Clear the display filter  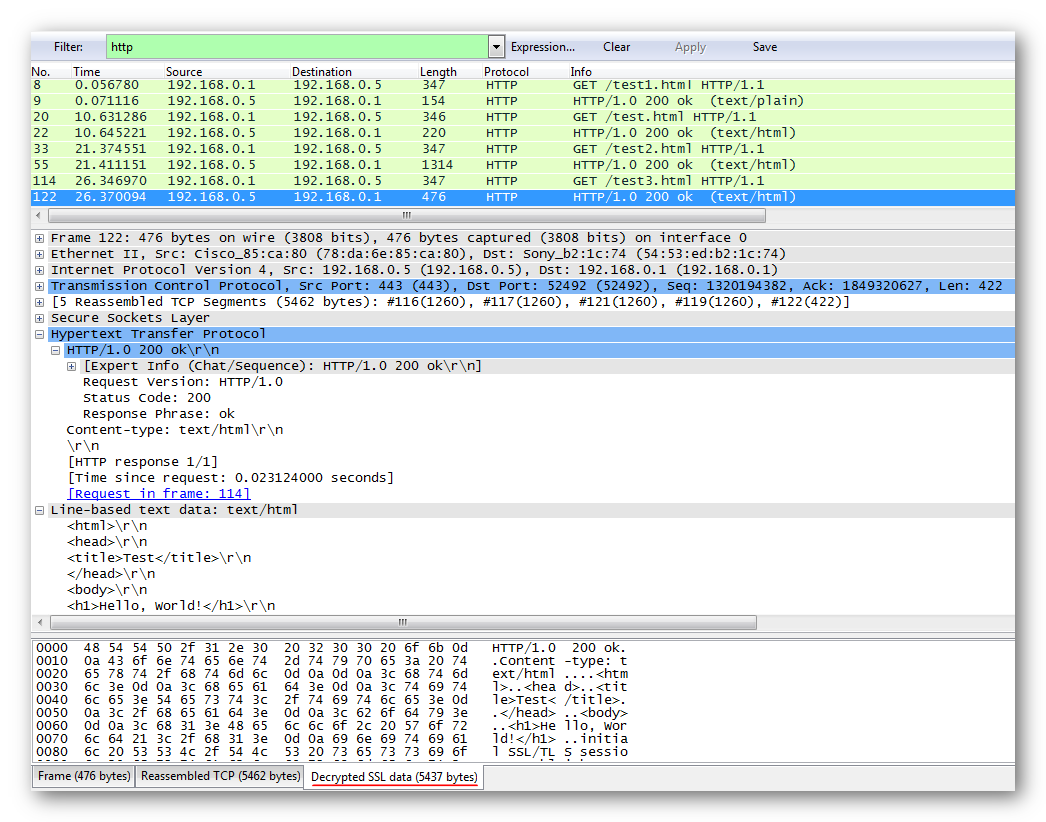[616, 47]
